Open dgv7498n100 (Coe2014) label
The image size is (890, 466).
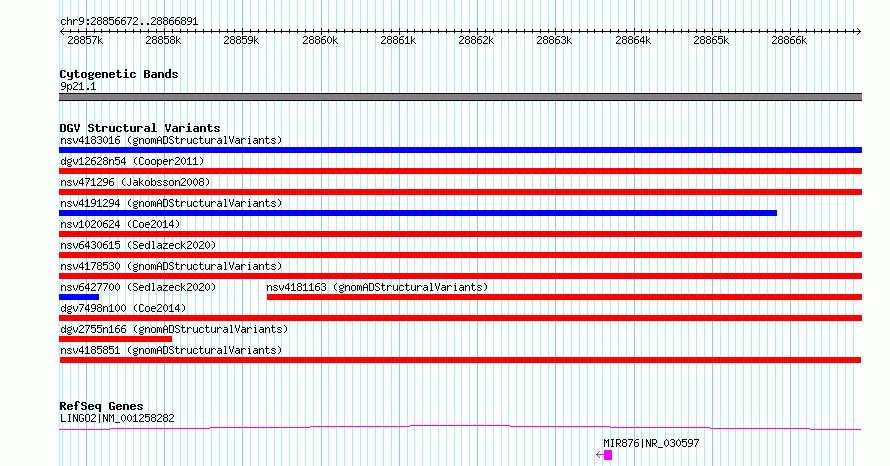click(123, 308)
